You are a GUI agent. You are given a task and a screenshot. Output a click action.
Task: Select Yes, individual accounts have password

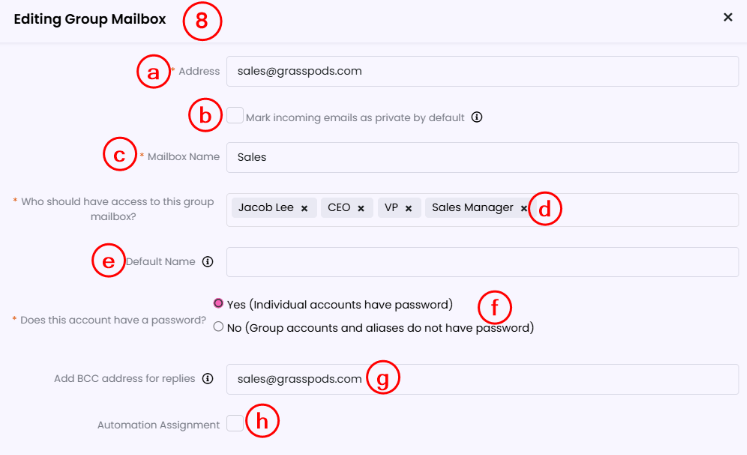[x=218, y=303]
